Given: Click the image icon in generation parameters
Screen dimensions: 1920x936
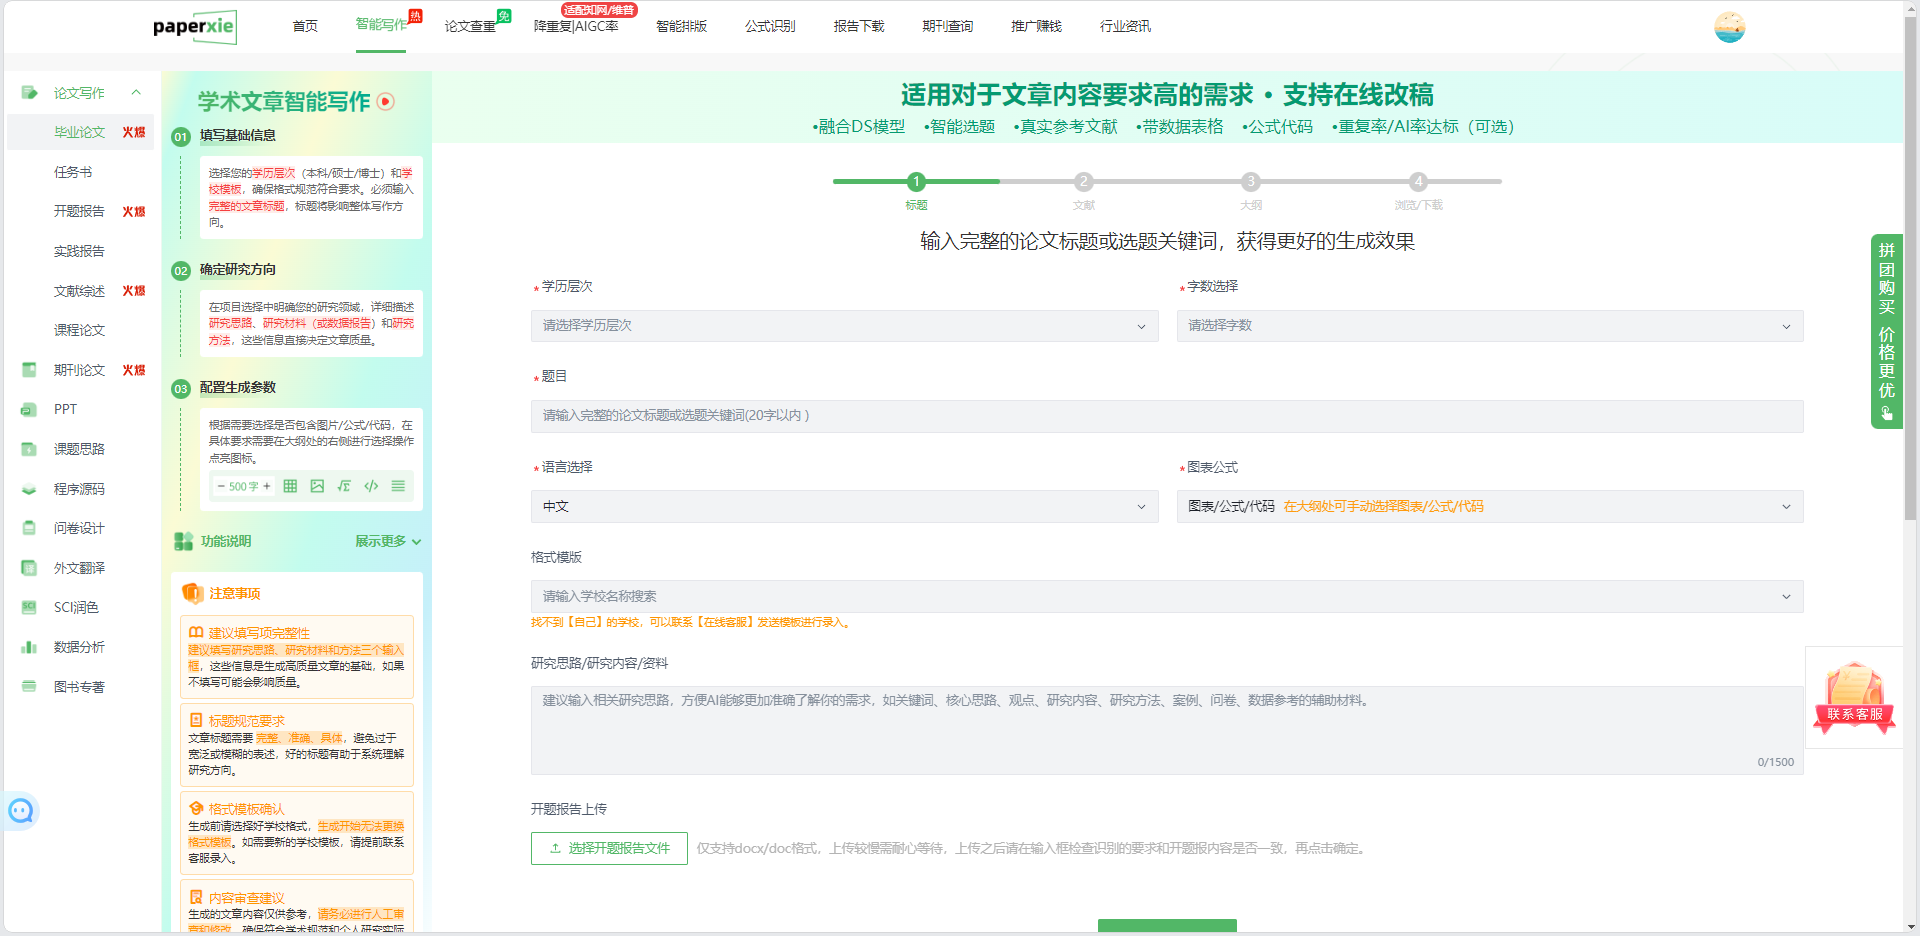Looking at the screenshot, I should point(317,486).
